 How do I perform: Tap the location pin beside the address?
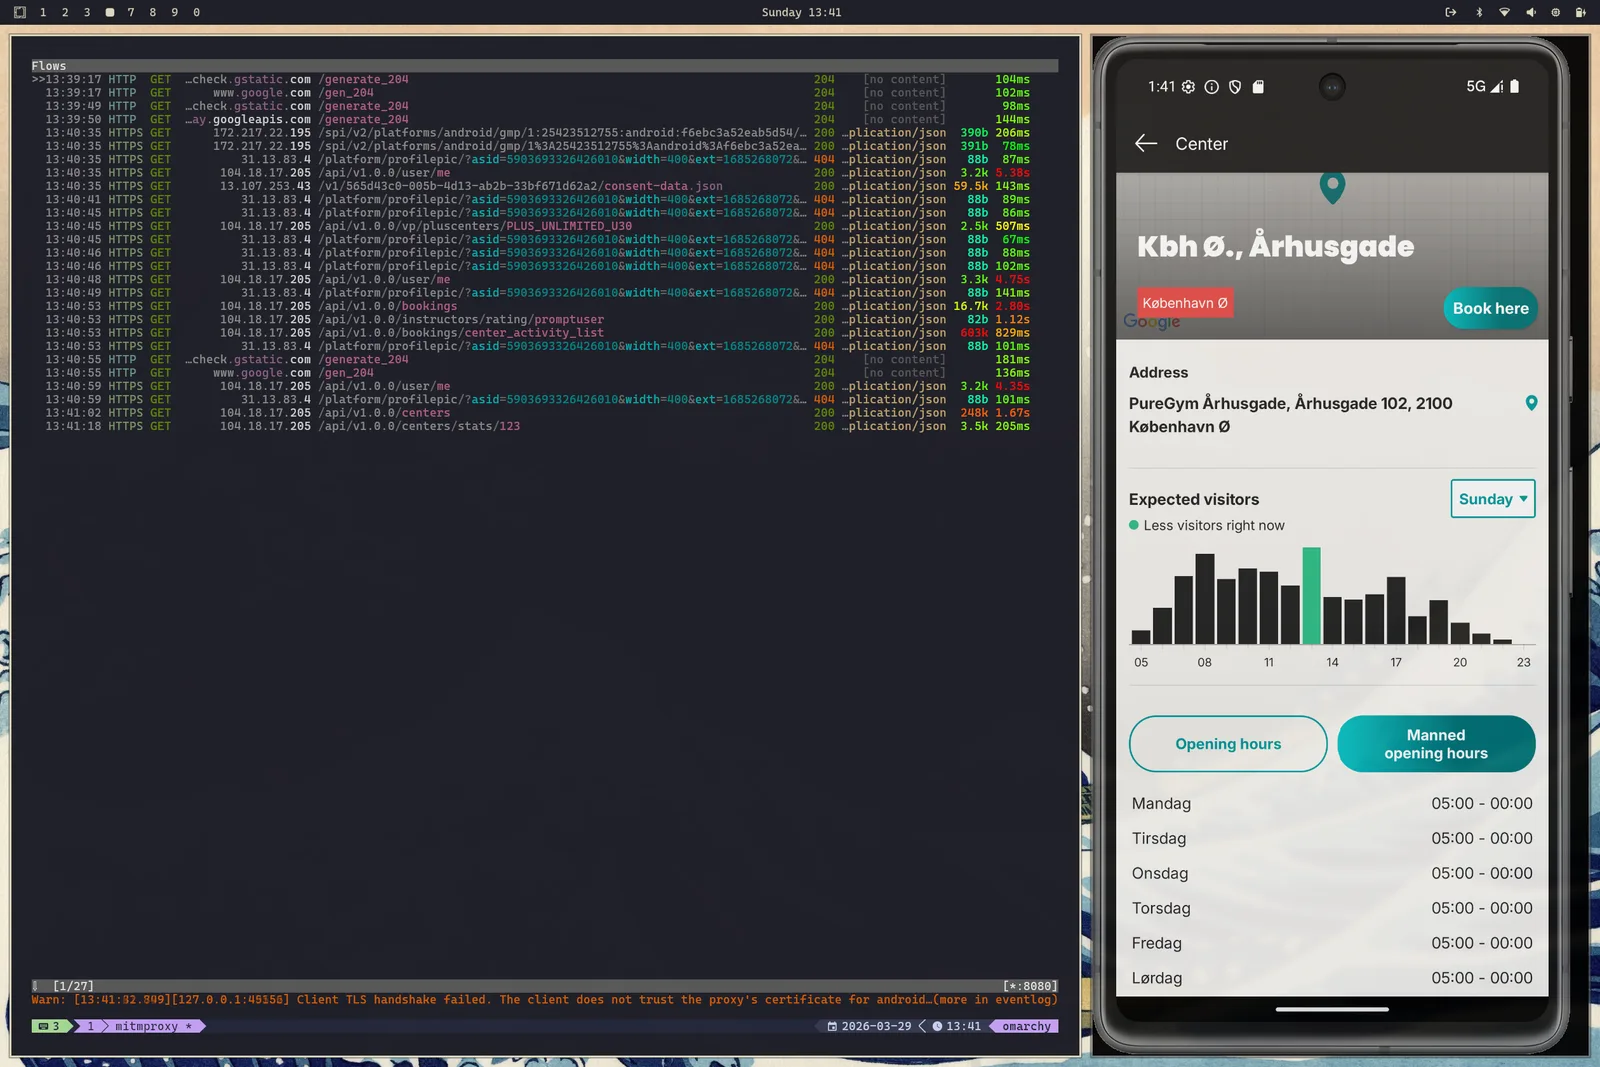[x=1531, y=403]
